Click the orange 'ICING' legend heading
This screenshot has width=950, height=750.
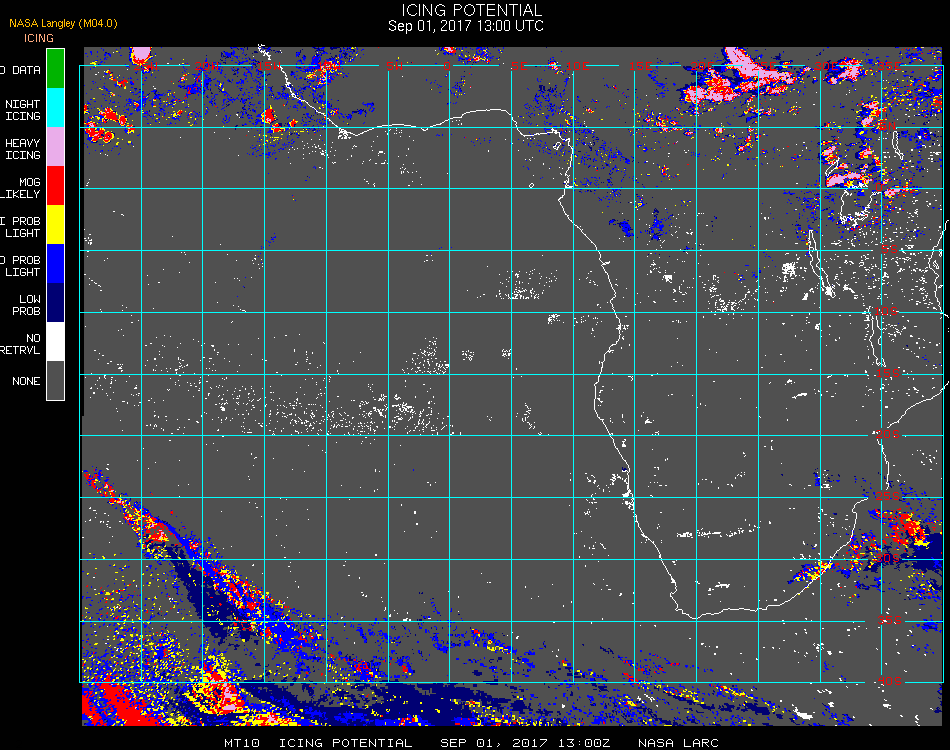39,38
